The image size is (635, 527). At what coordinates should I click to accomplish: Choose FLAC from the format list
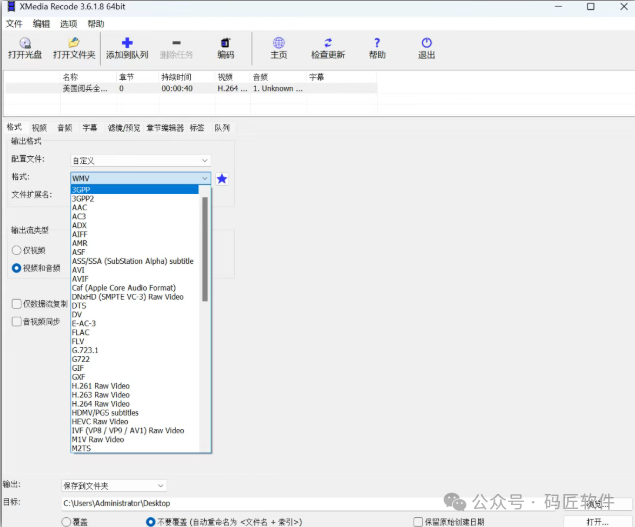click(x=81, y=332)
